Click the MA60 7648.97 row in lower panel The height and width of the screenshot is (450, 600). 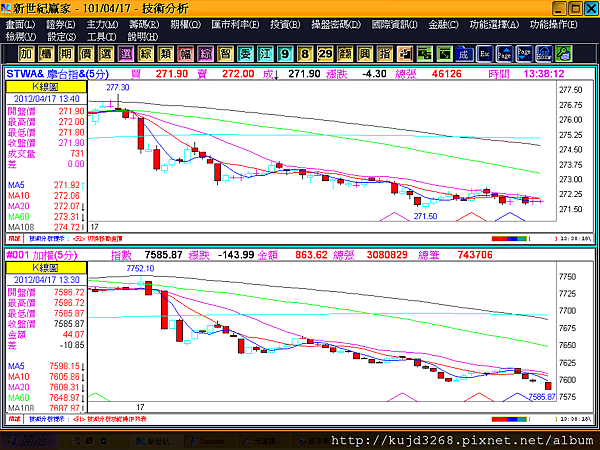46,398
